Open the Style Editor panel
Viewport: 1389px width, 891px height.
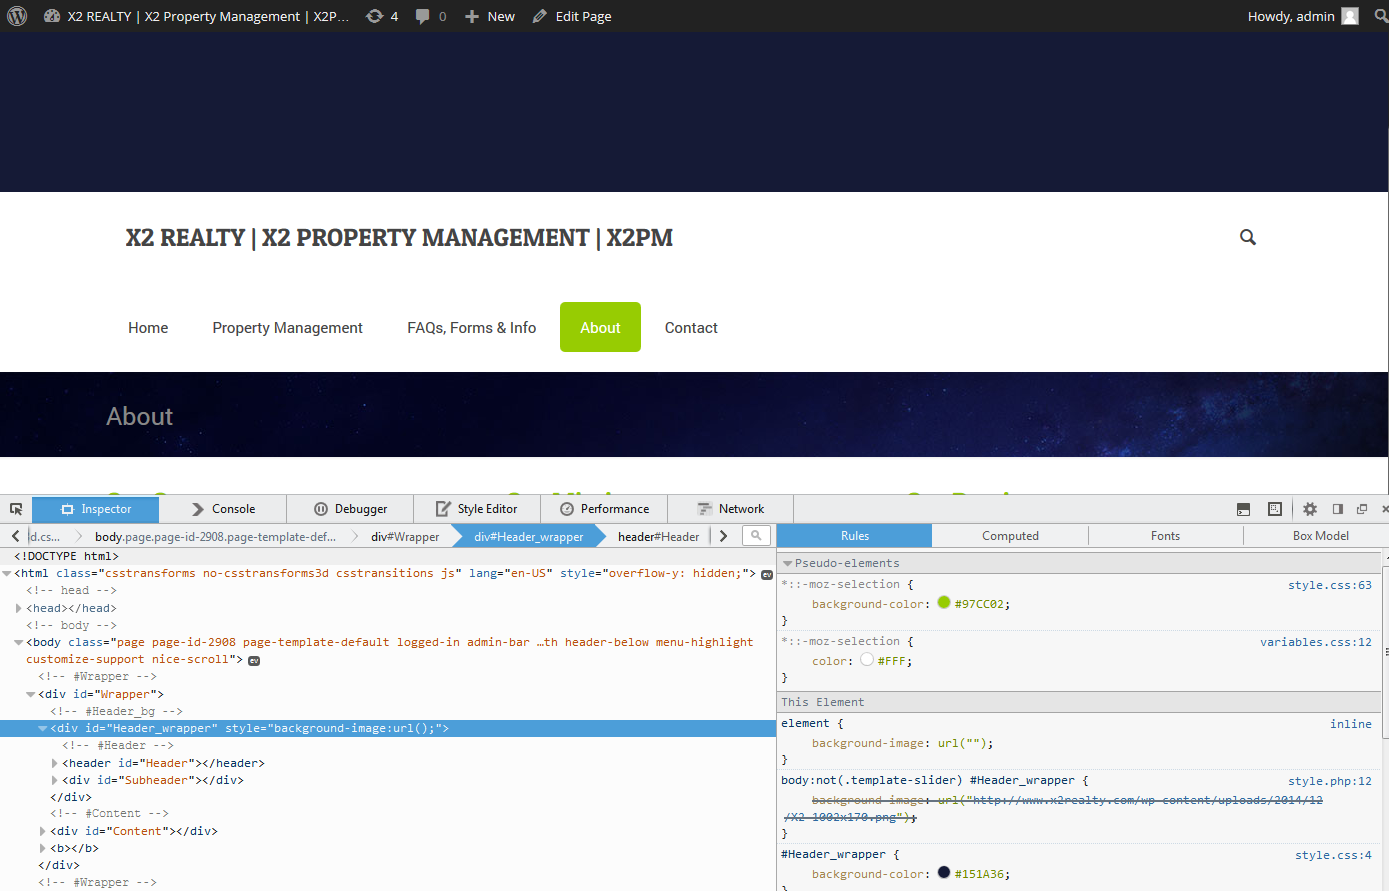point(477,509)
